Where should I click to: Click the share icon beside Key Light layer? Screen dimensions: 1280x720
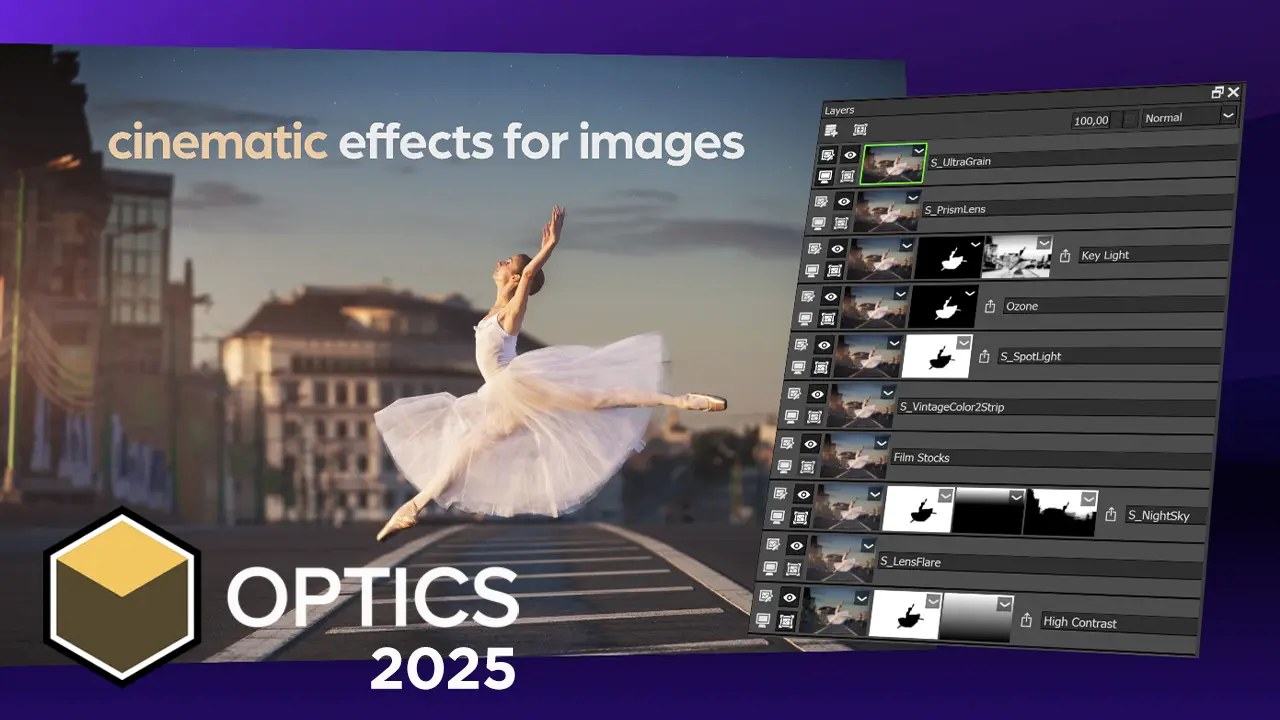point(1066,256)
